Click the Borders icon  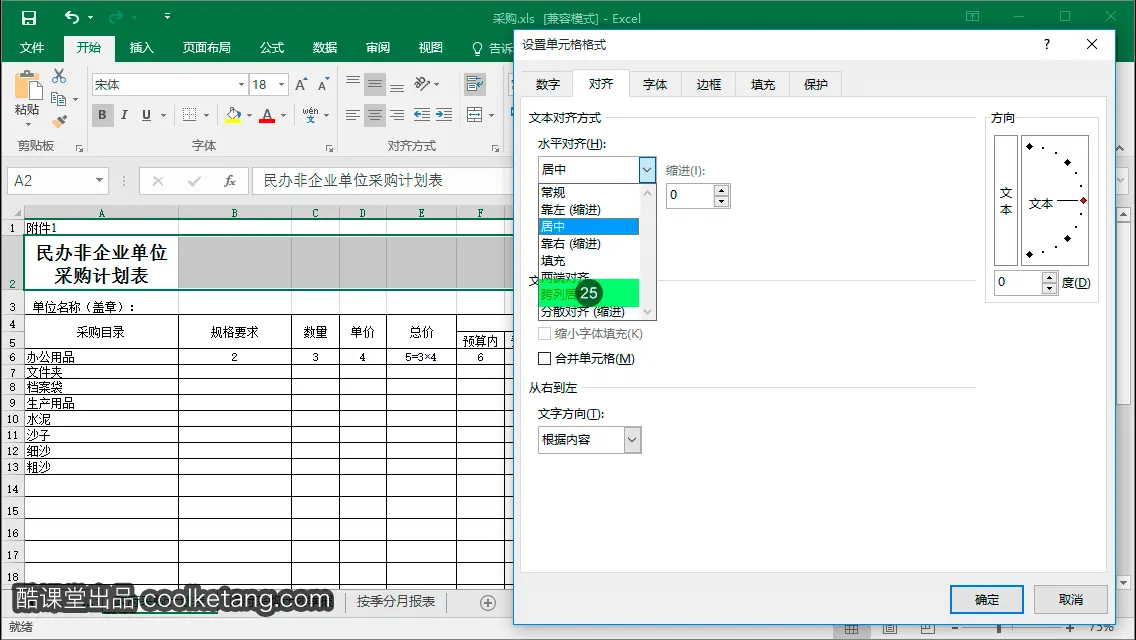(189, 115)
